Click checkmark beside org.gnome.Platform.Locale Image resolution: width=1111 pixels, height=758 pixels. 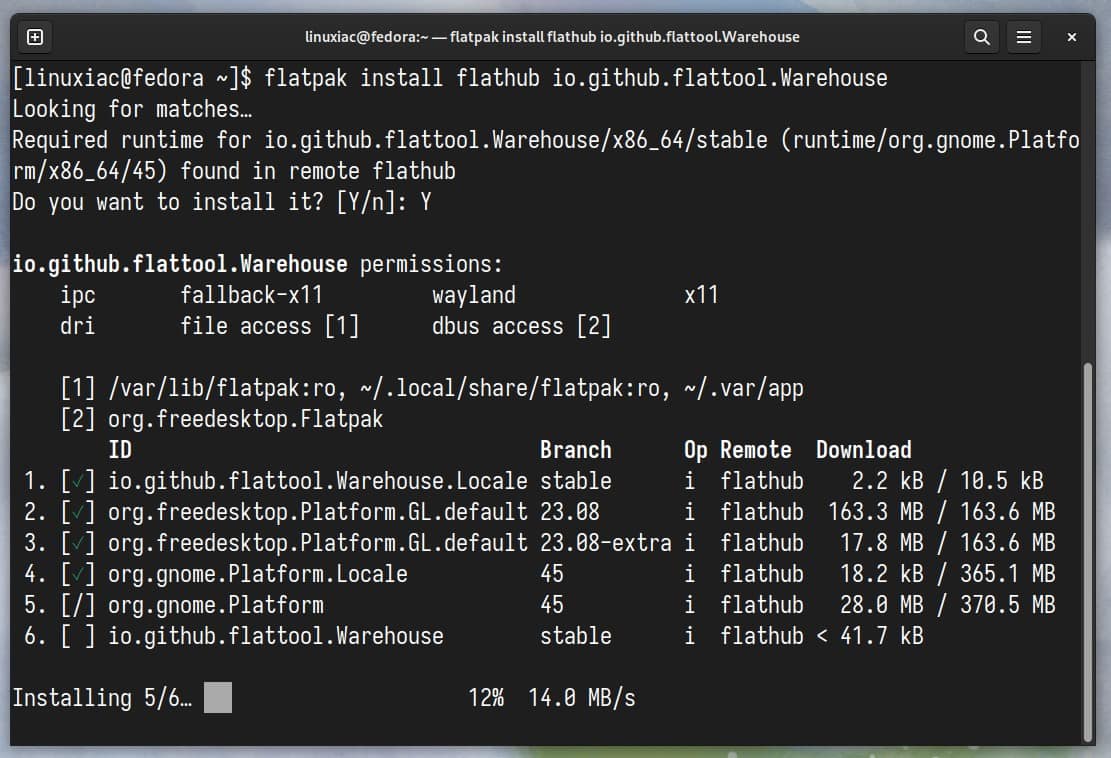tap(78, 574)
